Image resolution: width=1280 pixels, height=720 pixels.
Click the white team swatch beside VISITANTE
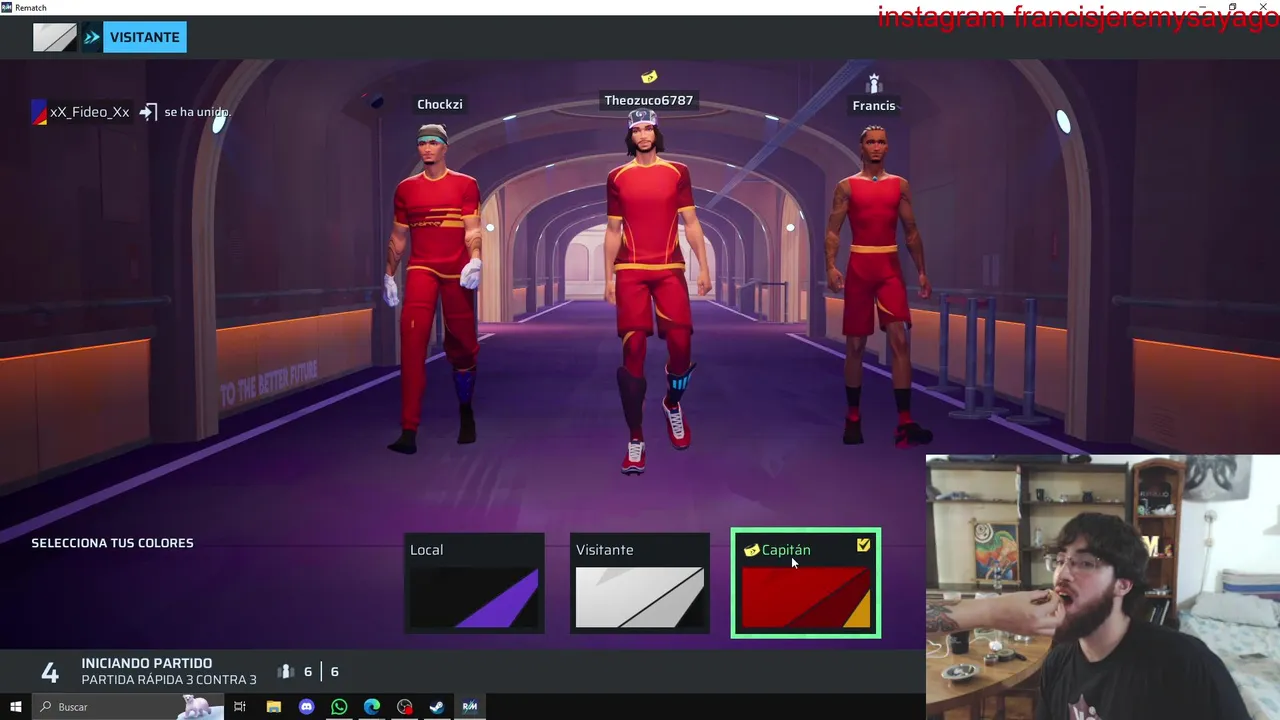point(55,37)
